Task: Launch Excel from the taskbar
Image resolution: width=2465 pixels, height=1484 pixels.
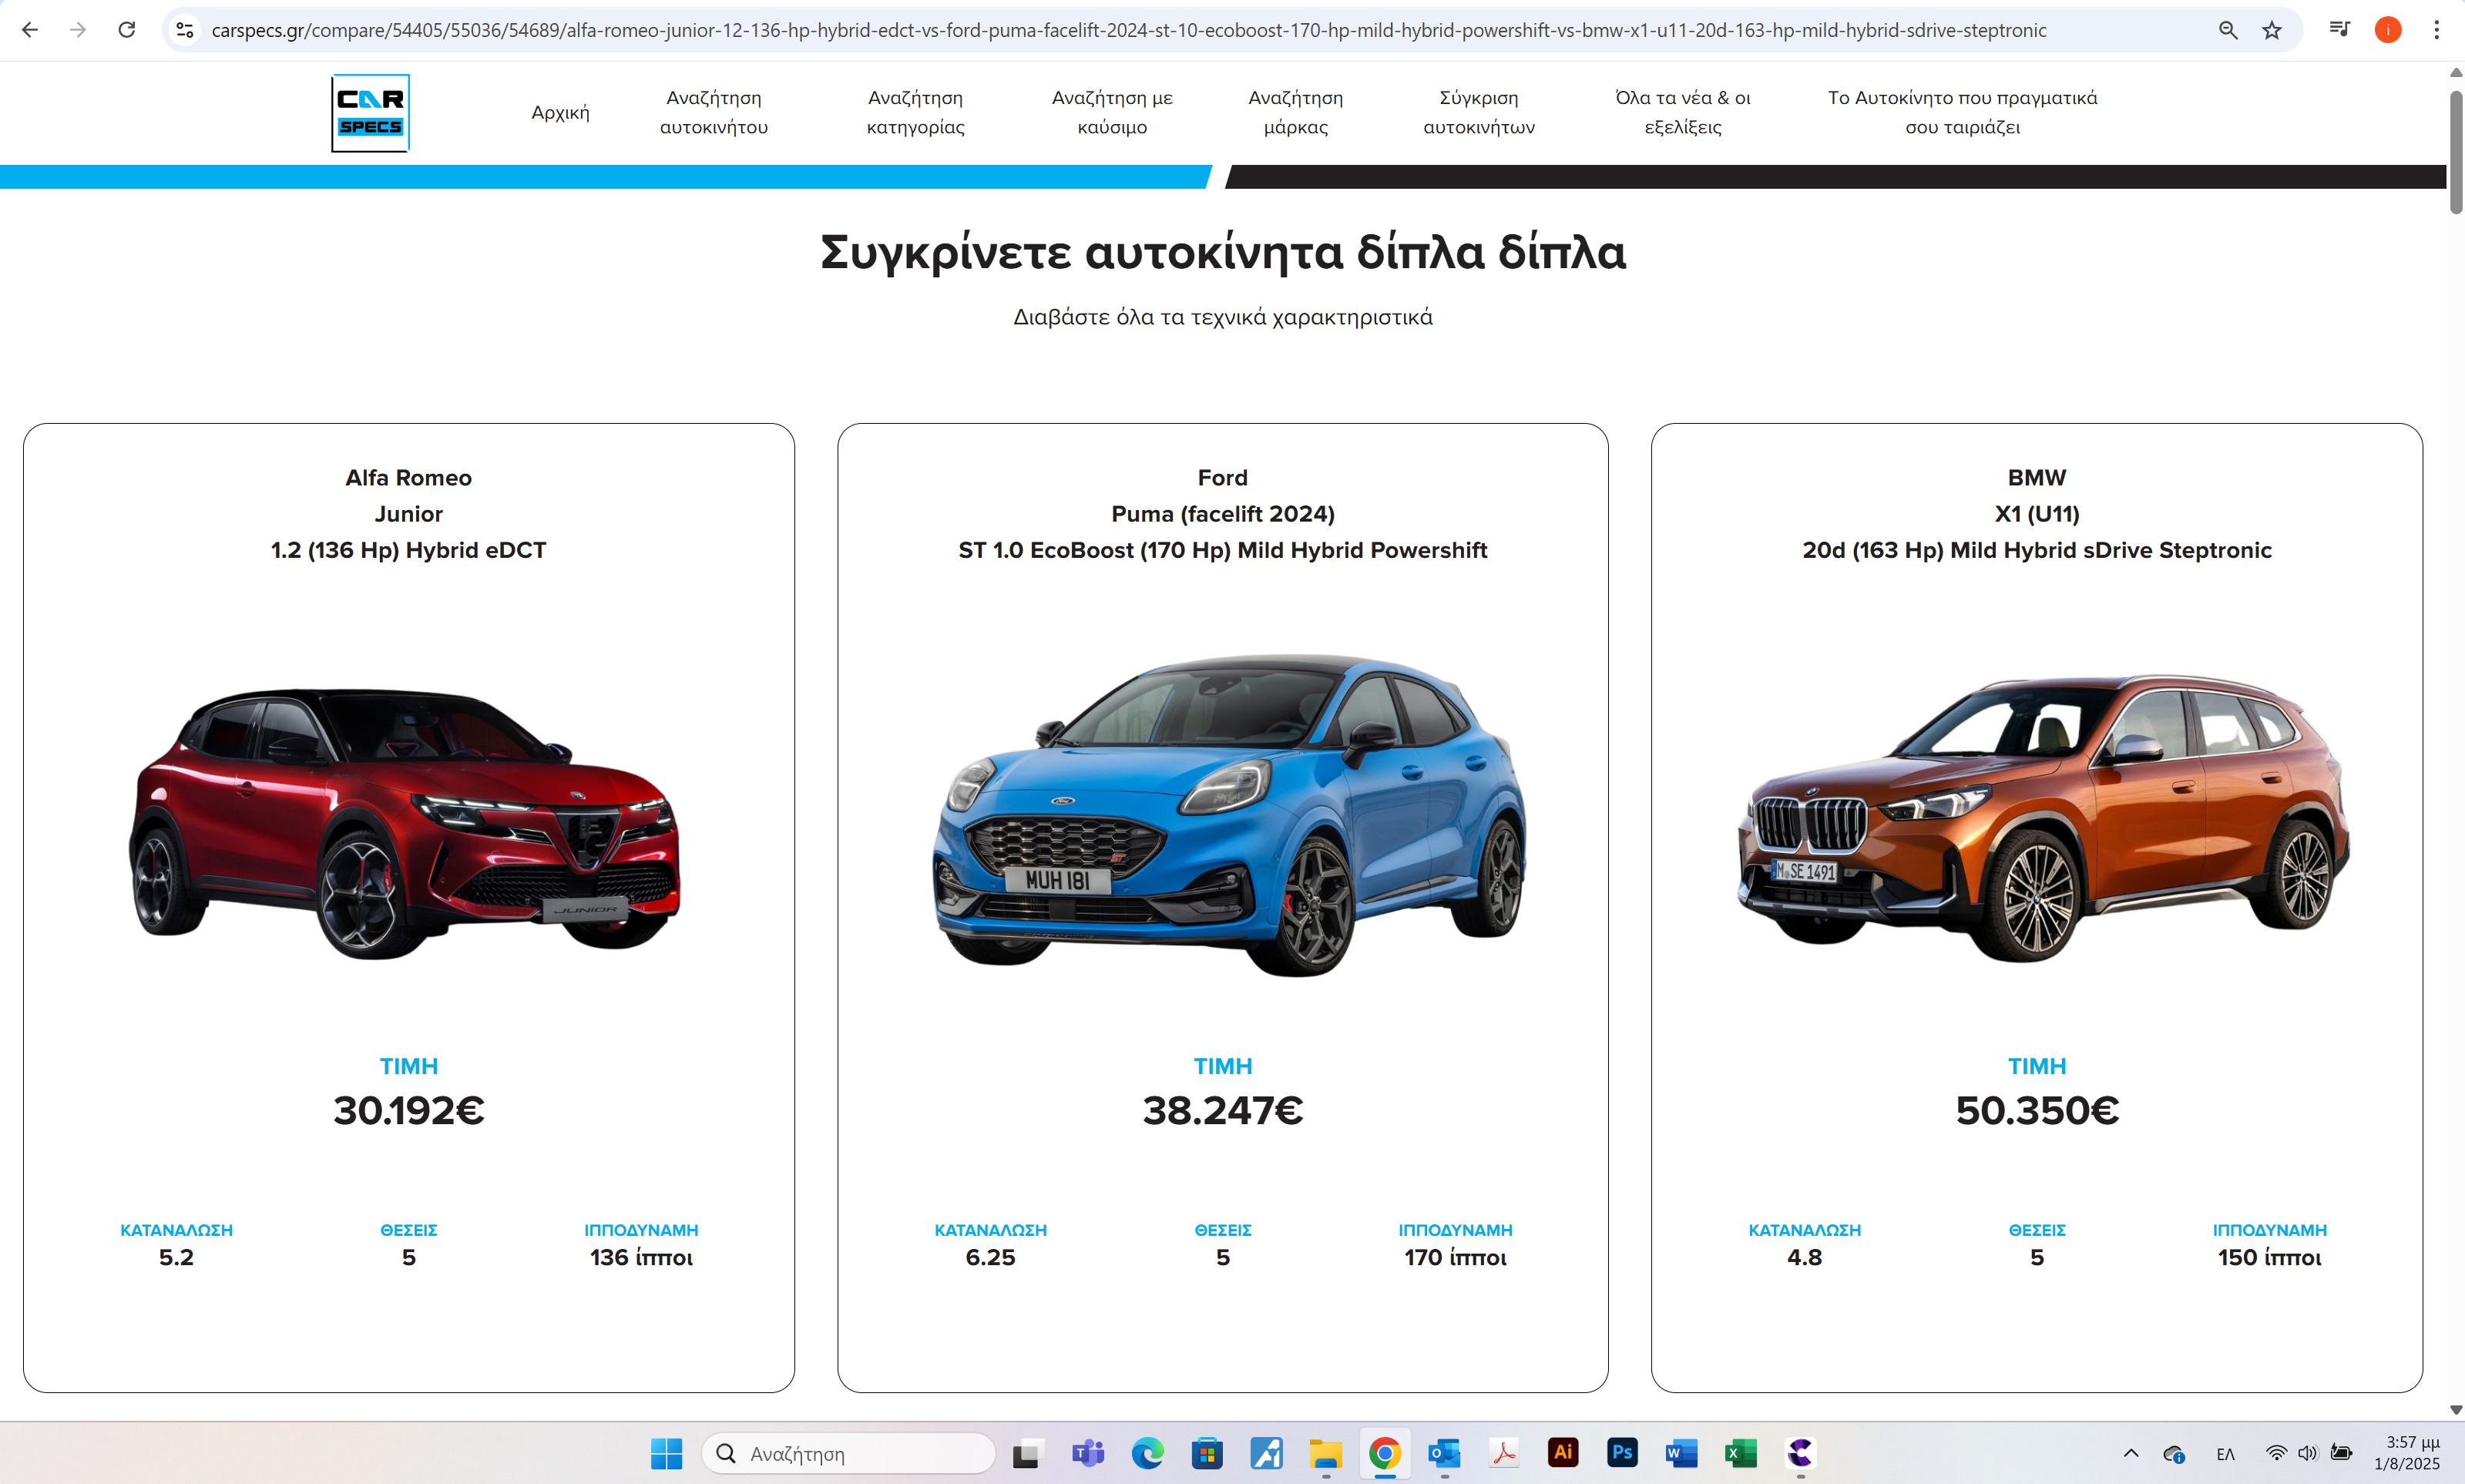Action: [x=1740, y=1453]
